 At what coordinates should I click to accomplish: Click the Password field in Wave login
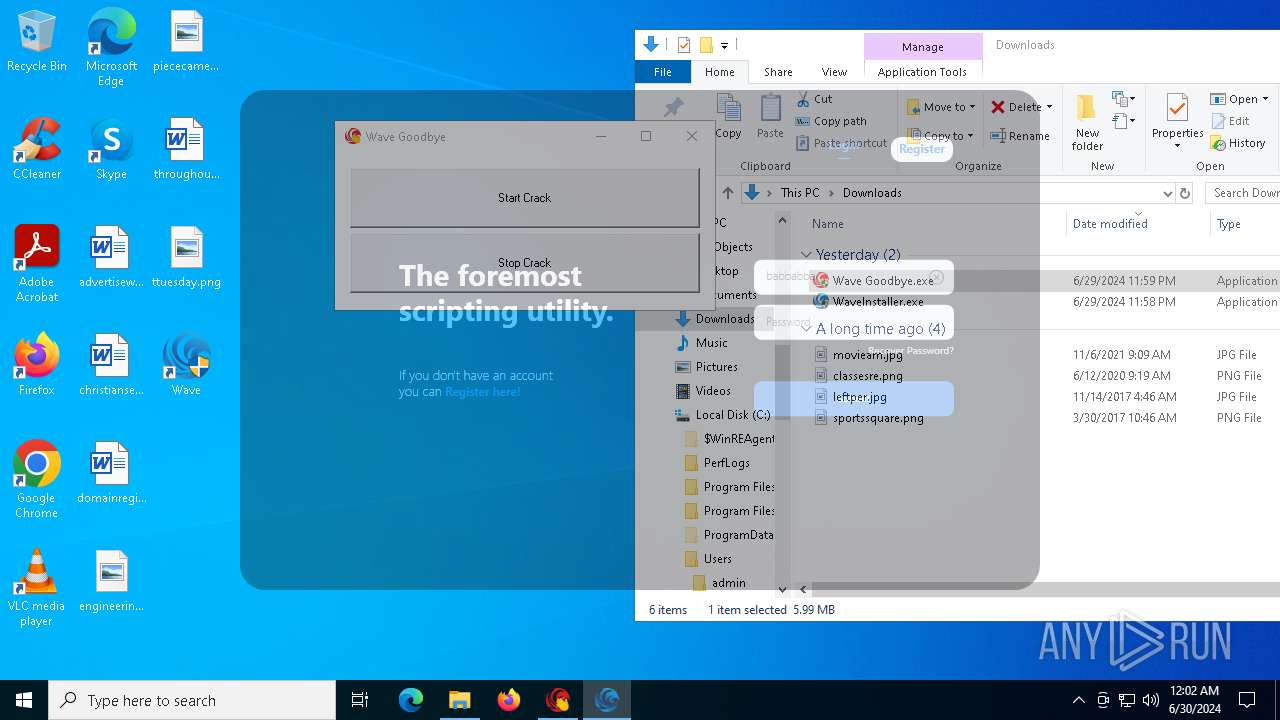854,322
